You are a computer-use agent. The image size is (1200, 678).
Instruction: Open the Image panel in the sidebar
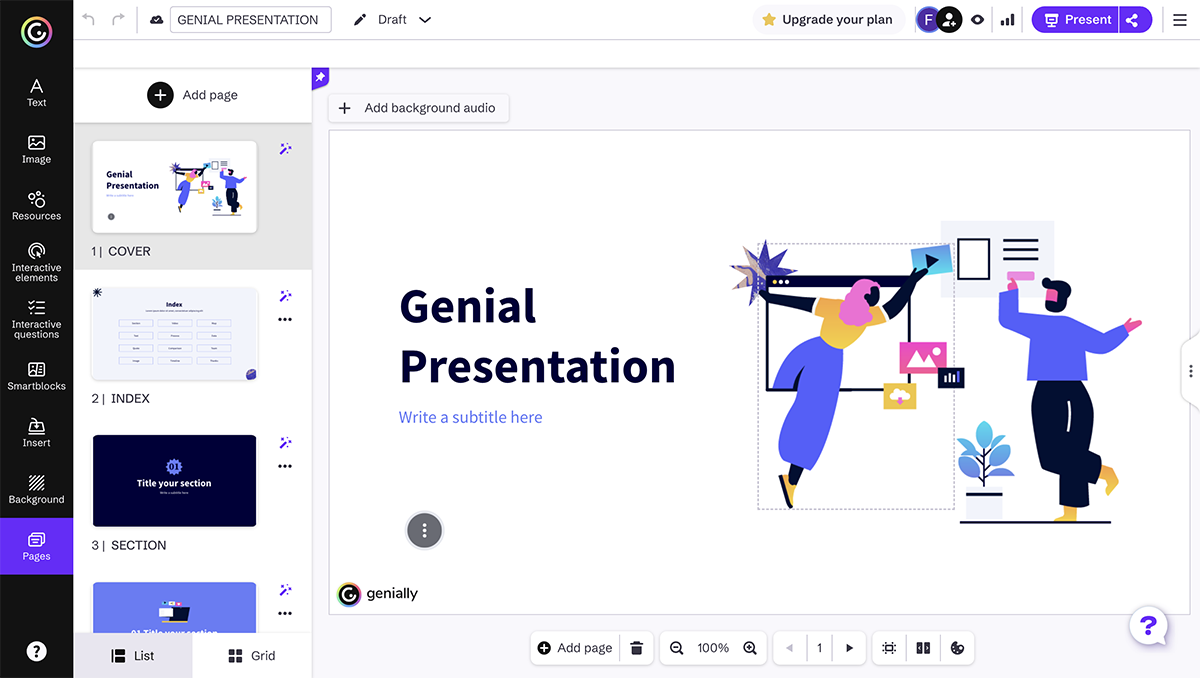pyautogui.click(x=36, y=149)
